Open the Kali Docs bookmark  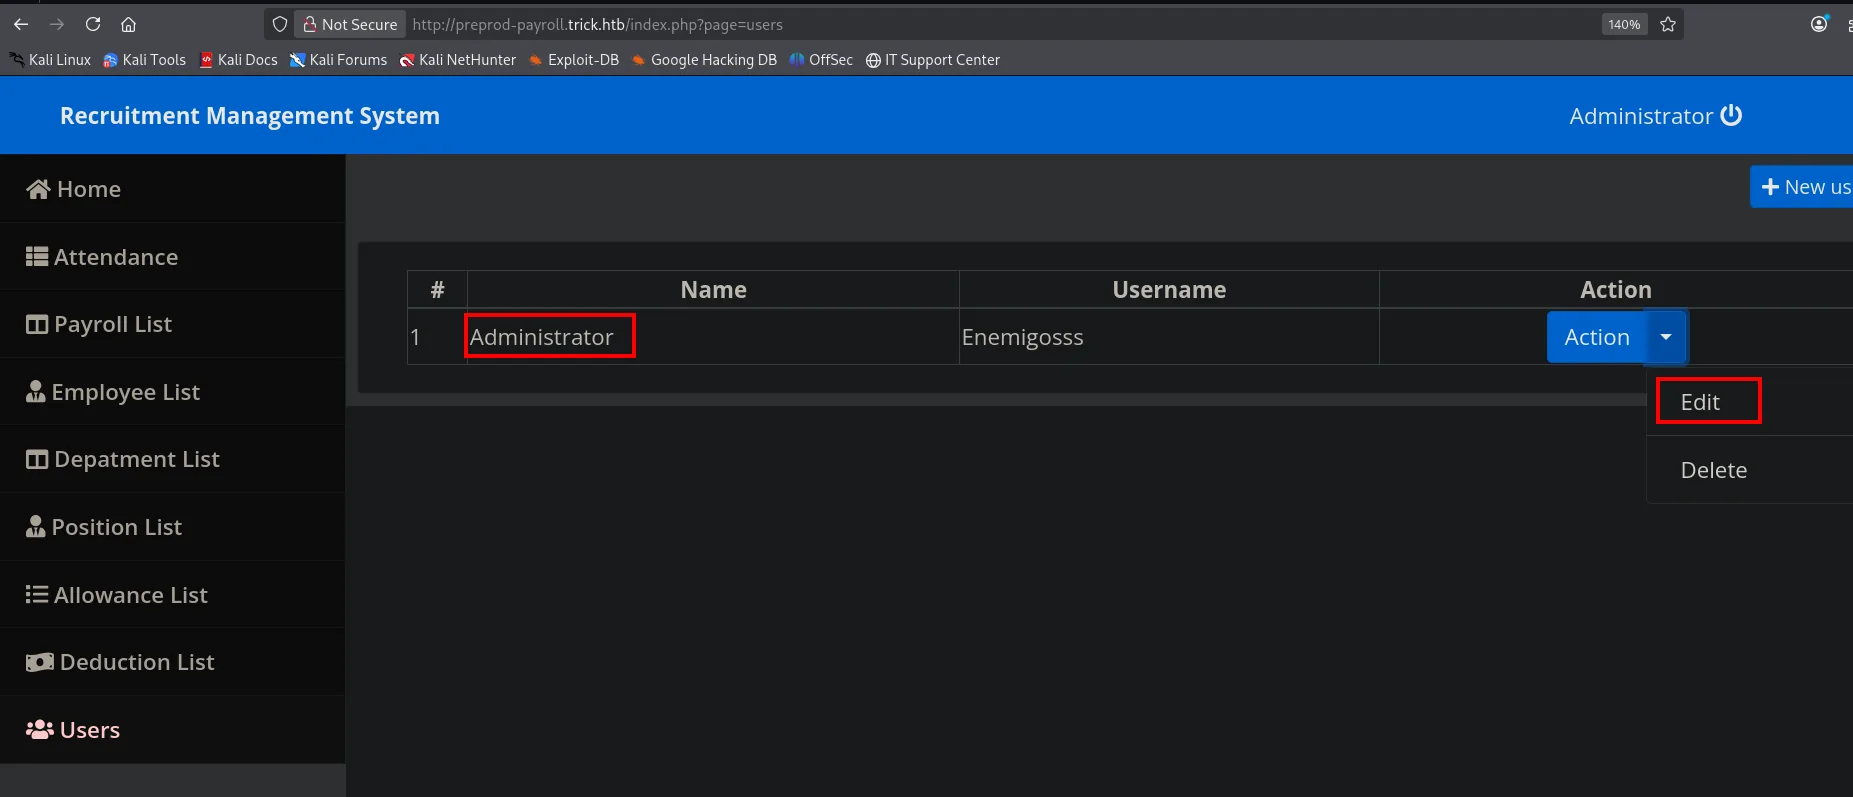[239, 60]
